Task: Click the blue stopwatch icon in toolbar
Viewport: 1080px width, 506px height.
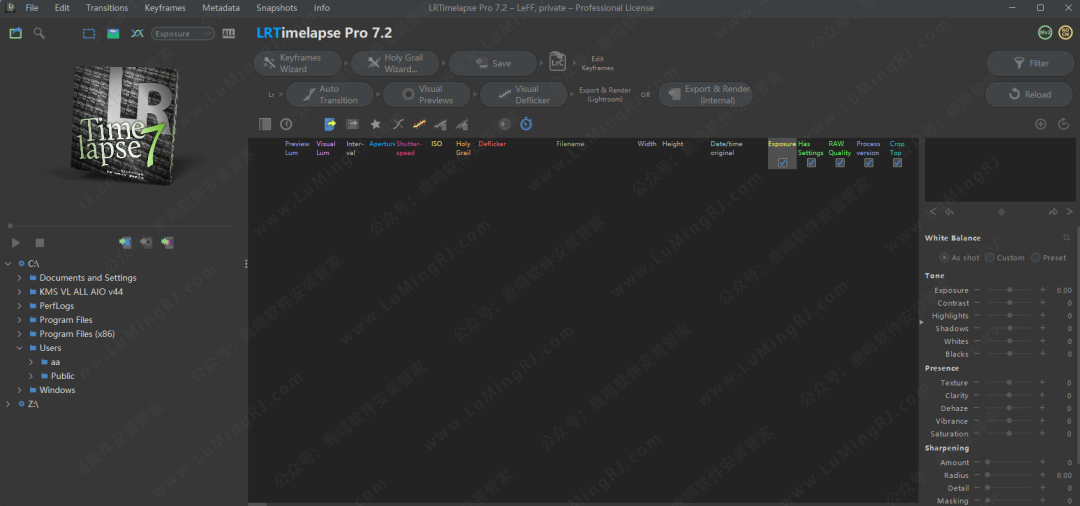Action: (x=526, y=124)
